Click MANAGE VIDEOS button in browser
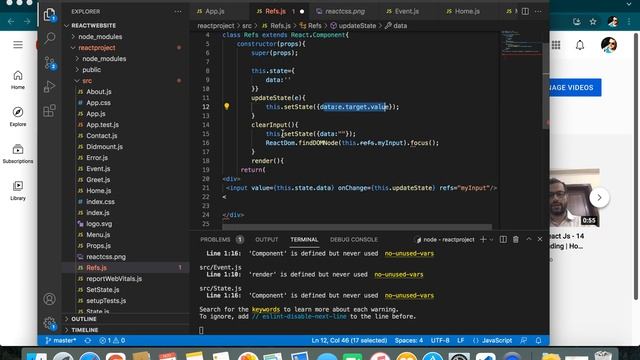This screenshot has width=640, height=360. (x=575, y=87)
